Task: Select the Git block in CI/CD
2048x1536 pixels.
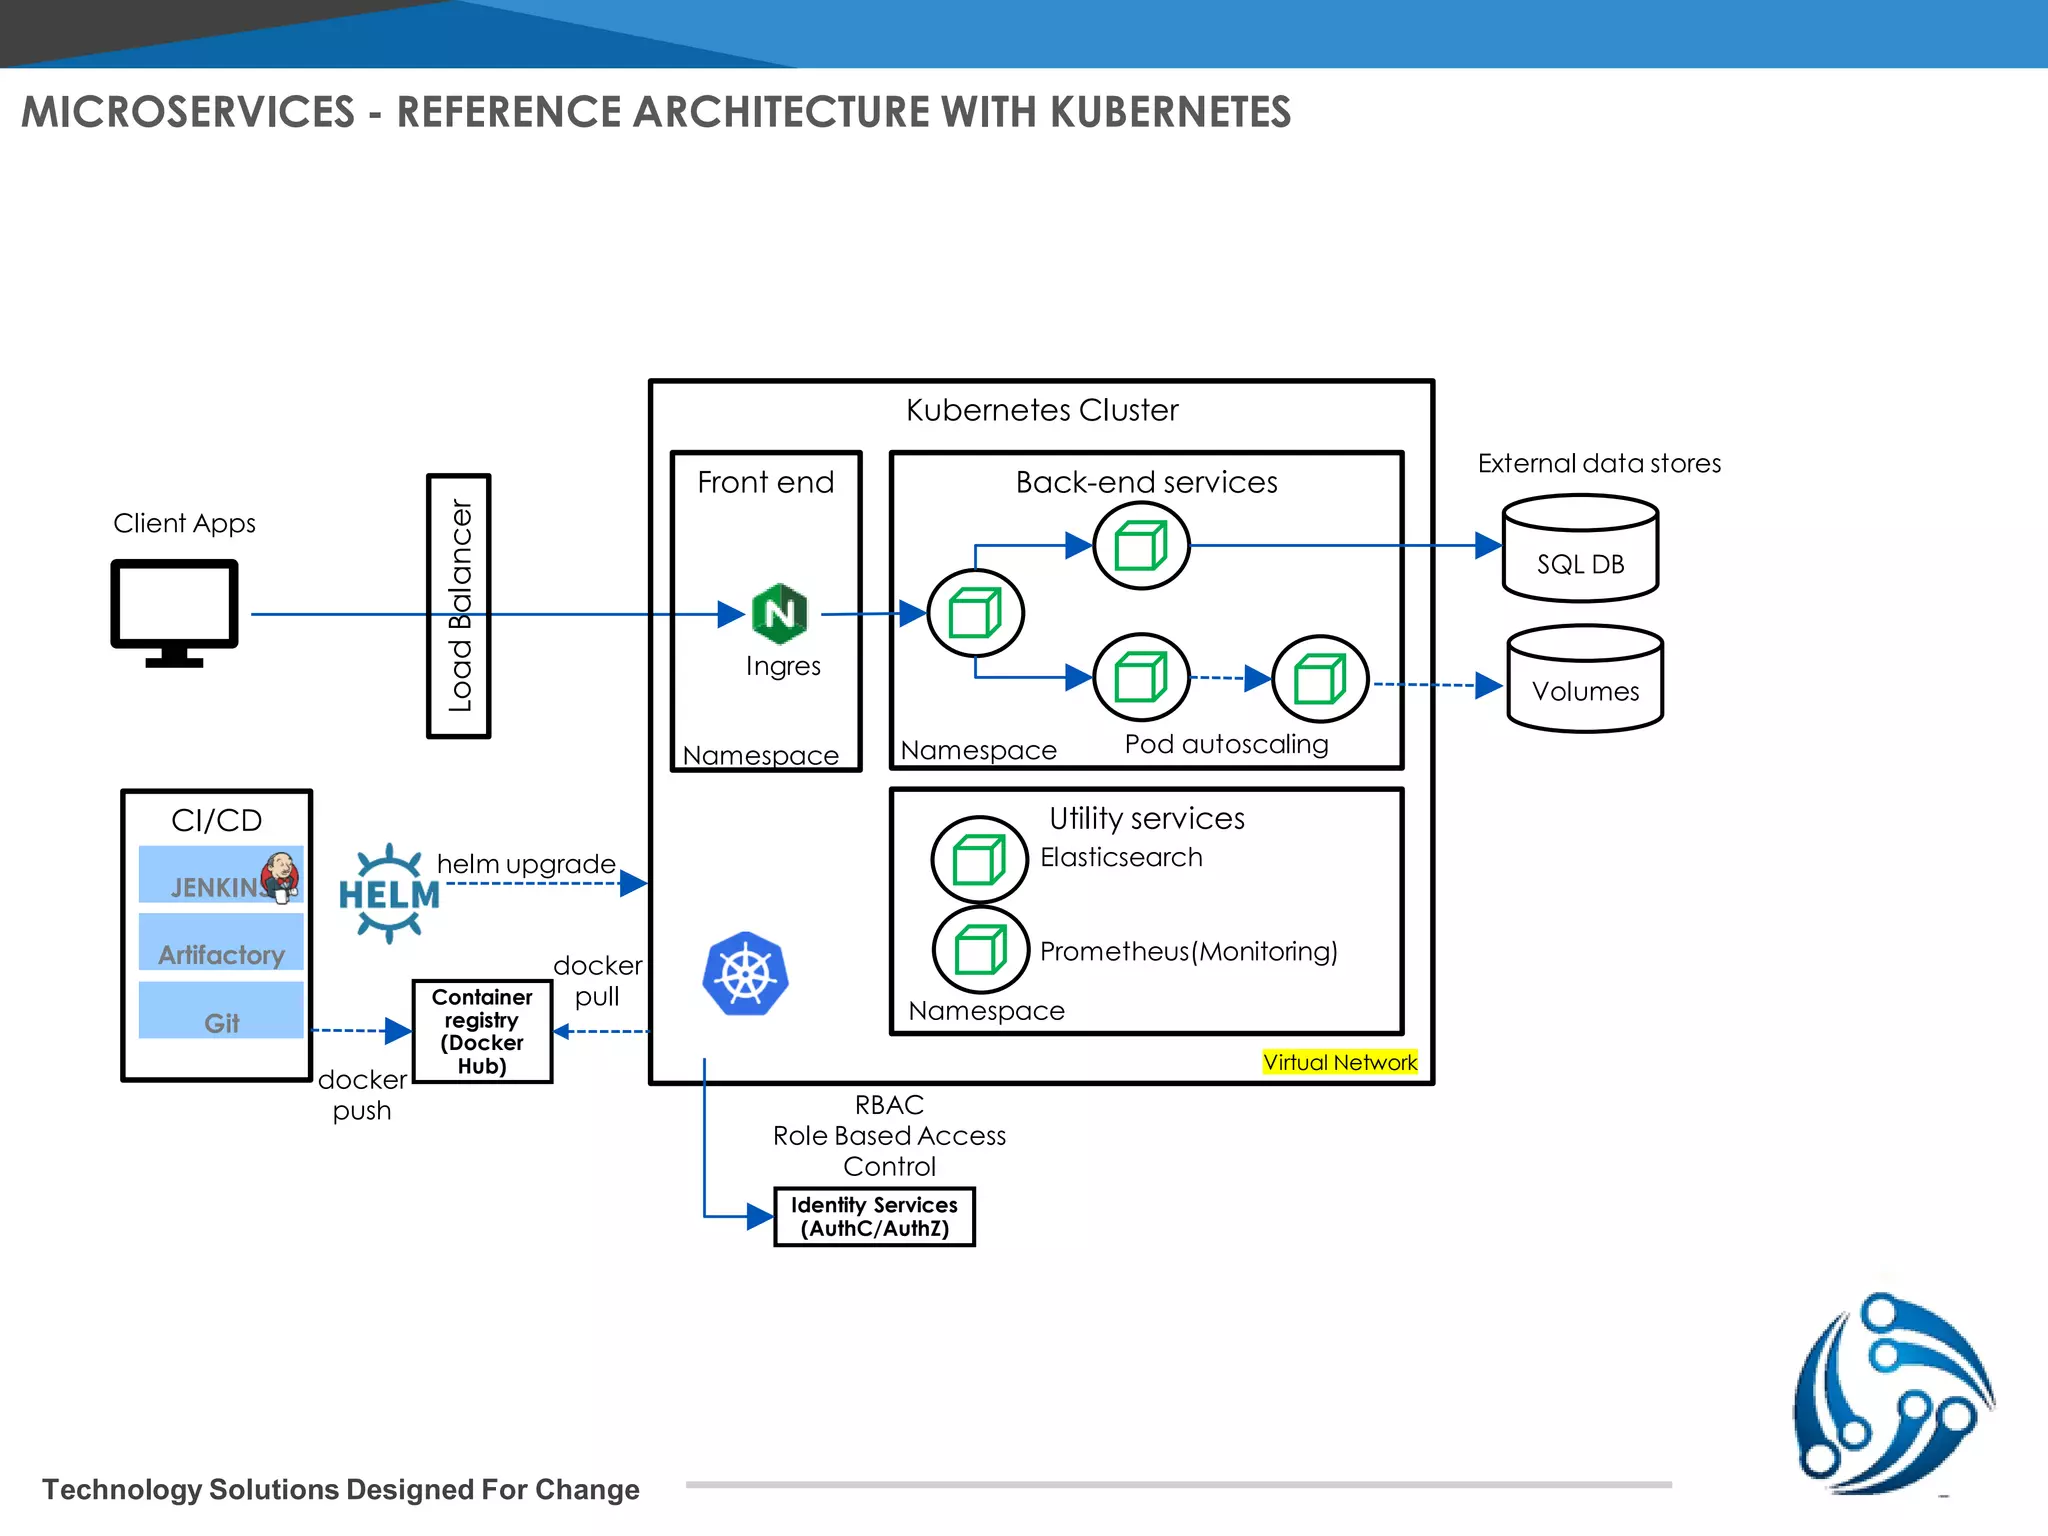Action: (221, 1011)
